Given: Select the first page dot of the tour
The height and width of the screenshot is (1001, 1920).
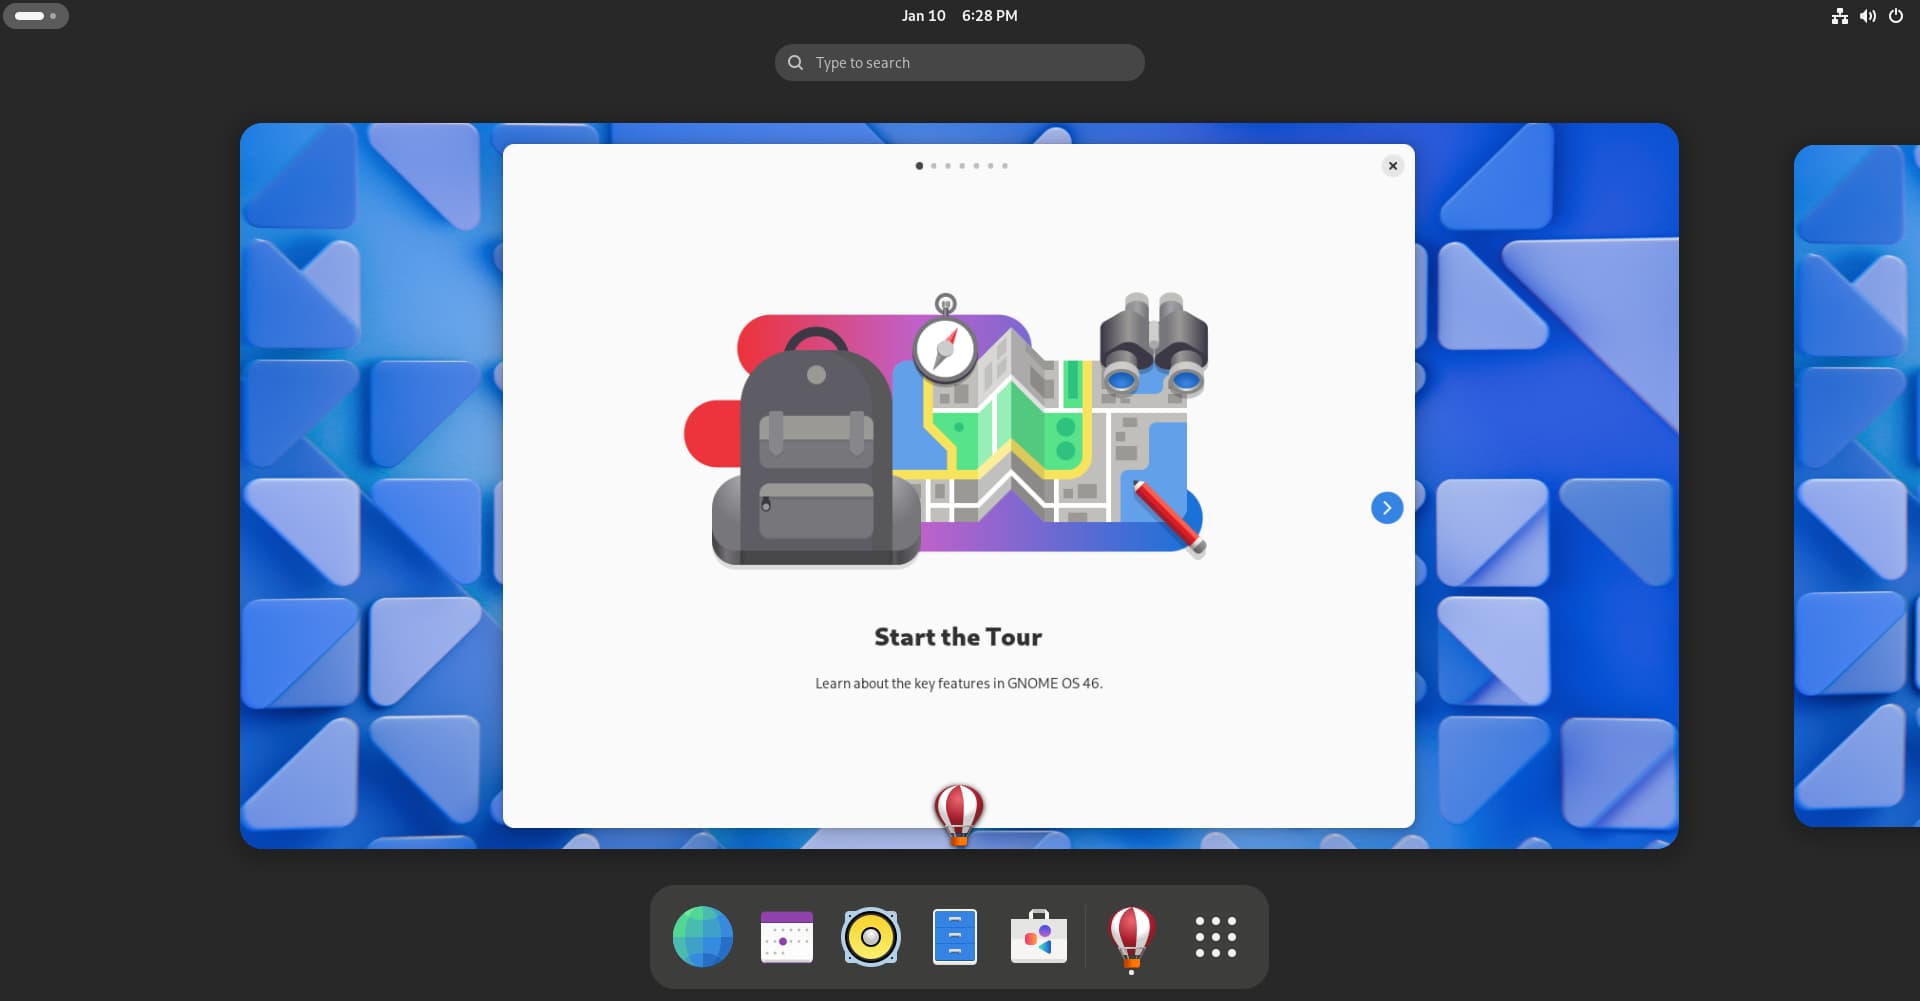Looking at the screenshot, I should coord(919,166).
